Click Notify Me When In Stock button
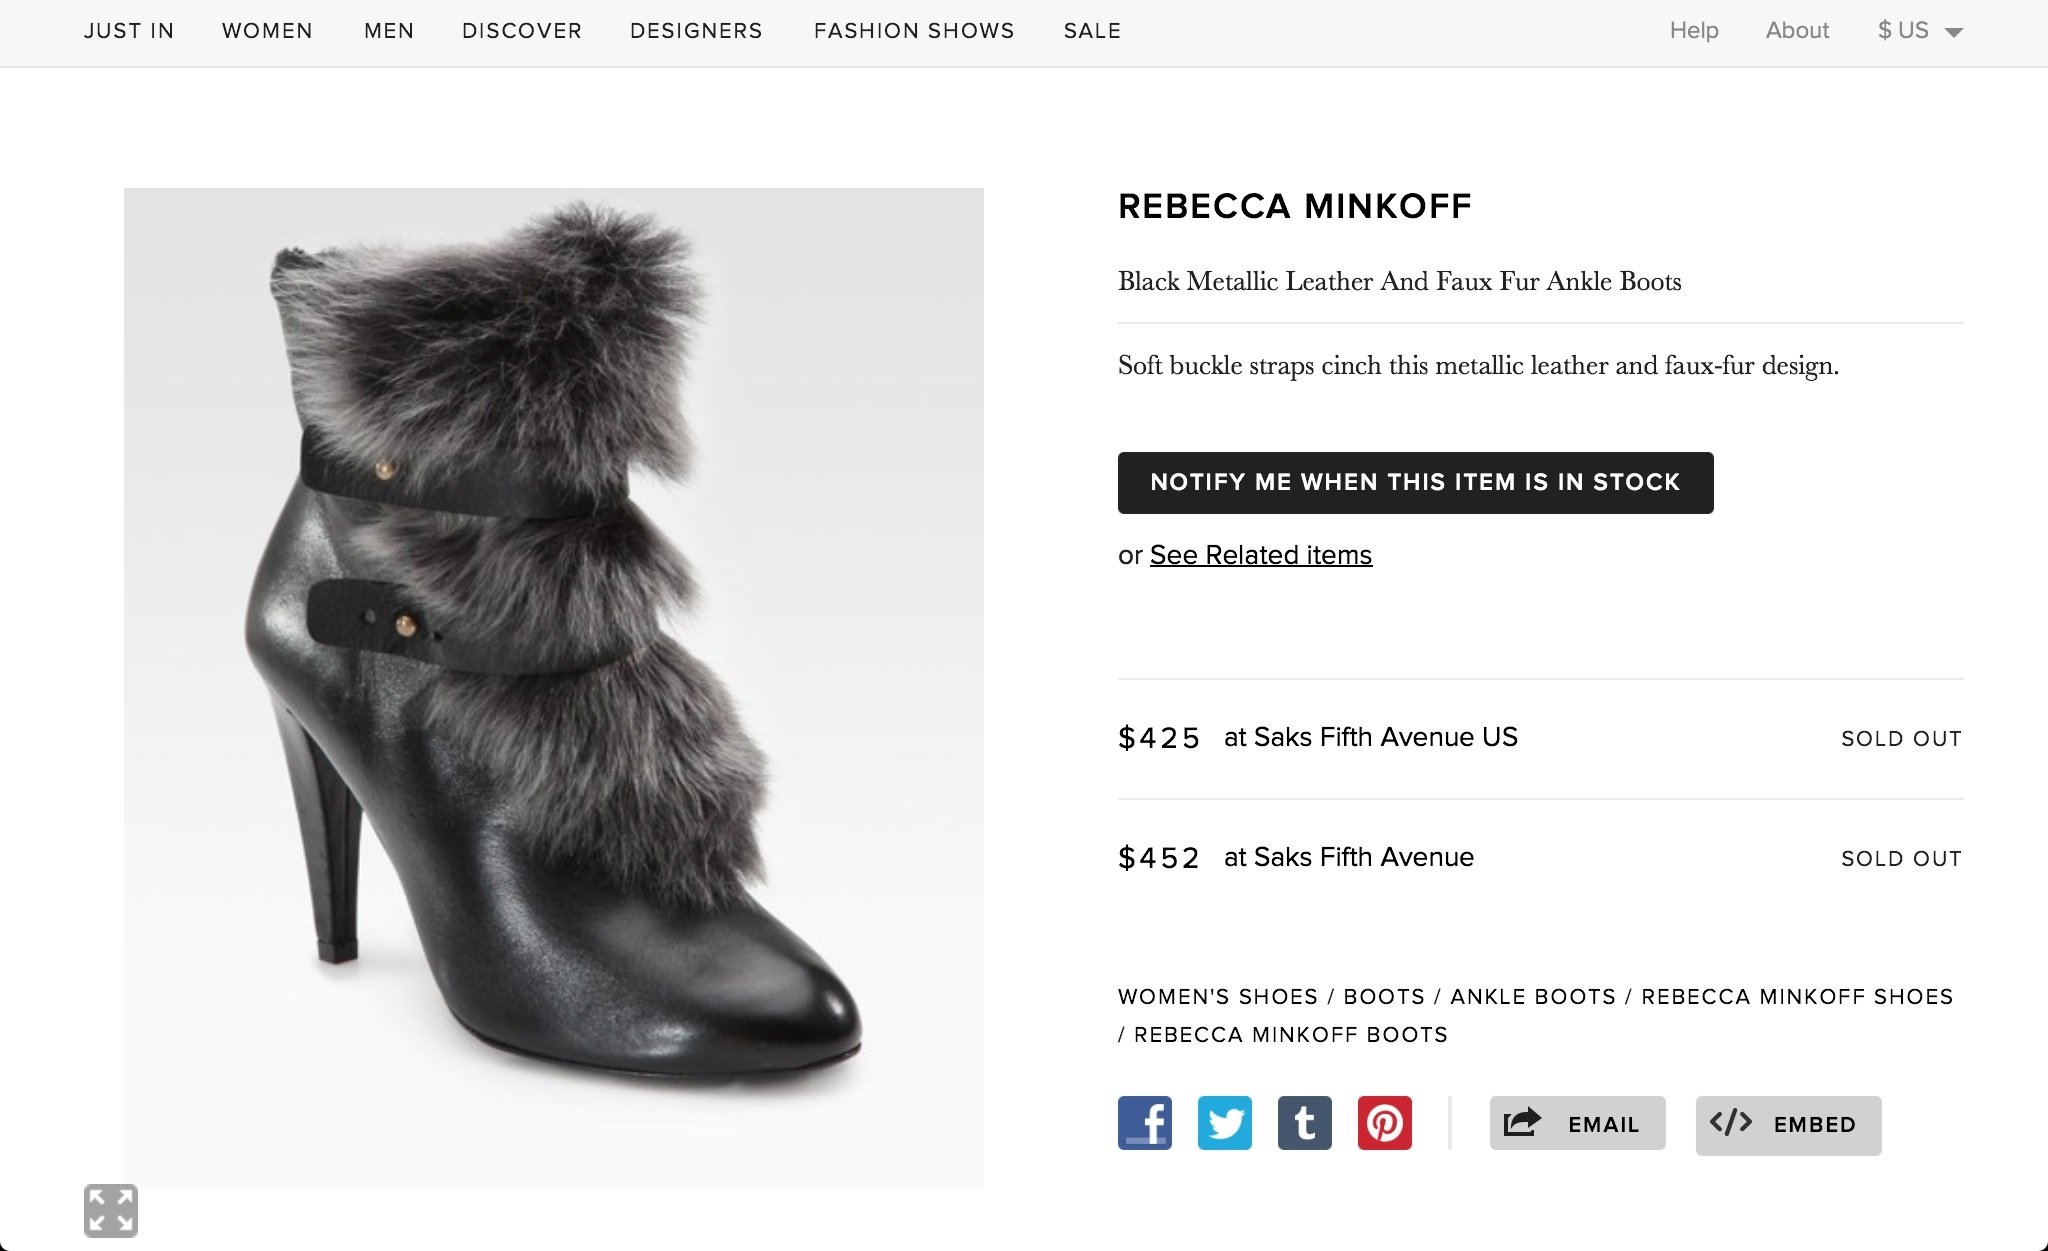2048x1251 pixels. pos(1415,483)
